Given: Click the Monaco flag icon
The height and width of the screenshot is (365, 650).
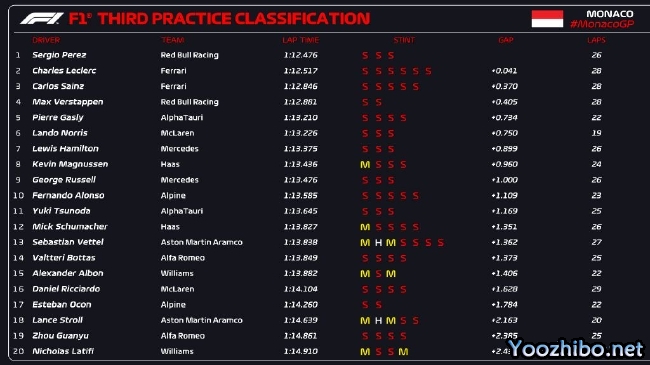Looking at the screenshot, I should pos(547,19).
